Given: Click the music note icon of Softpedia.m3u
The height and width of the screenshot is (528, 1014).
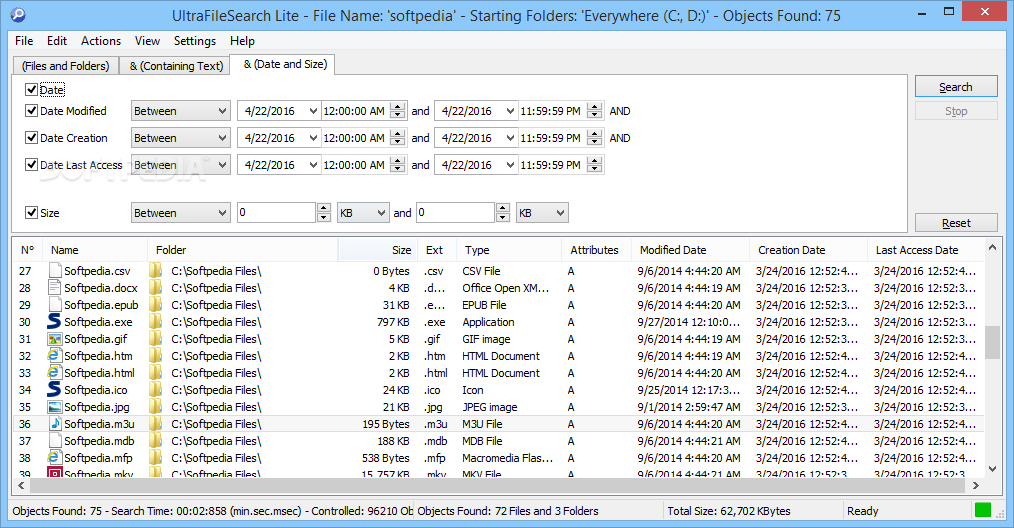Looking at the screenshot, I should coord(55,423).
